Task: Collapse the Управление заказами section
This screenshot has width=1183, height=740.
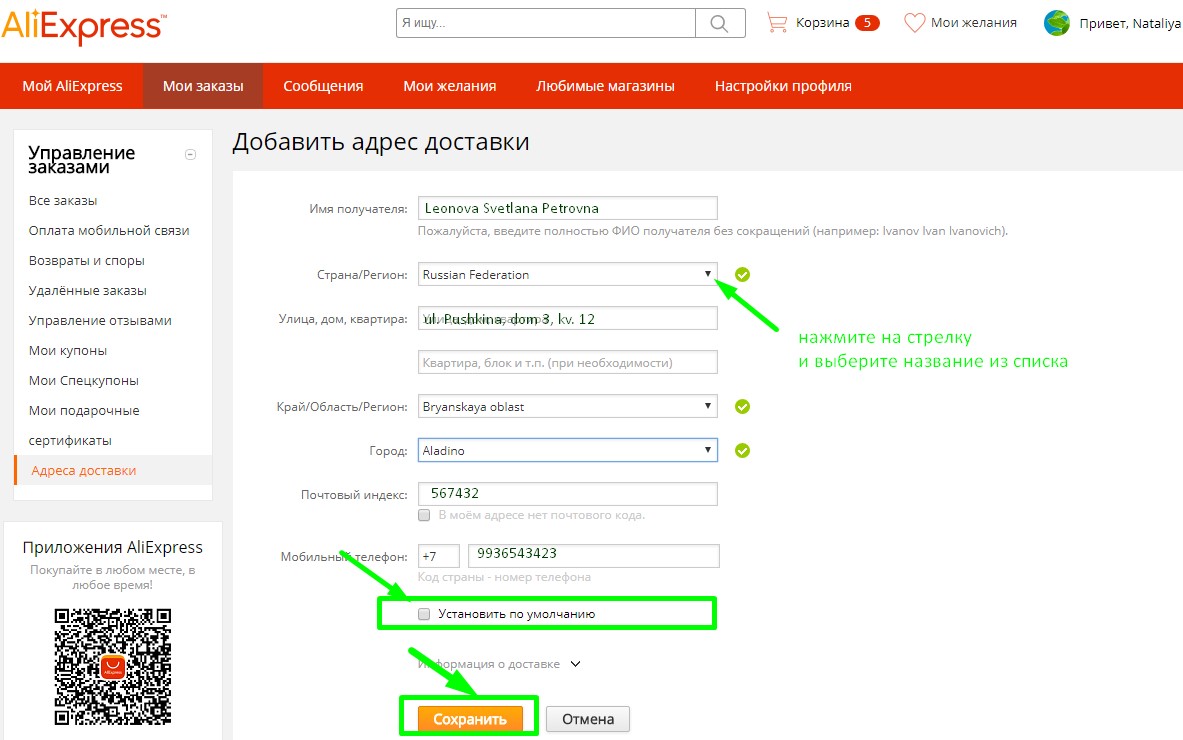Action: click(x=191, y=155)
